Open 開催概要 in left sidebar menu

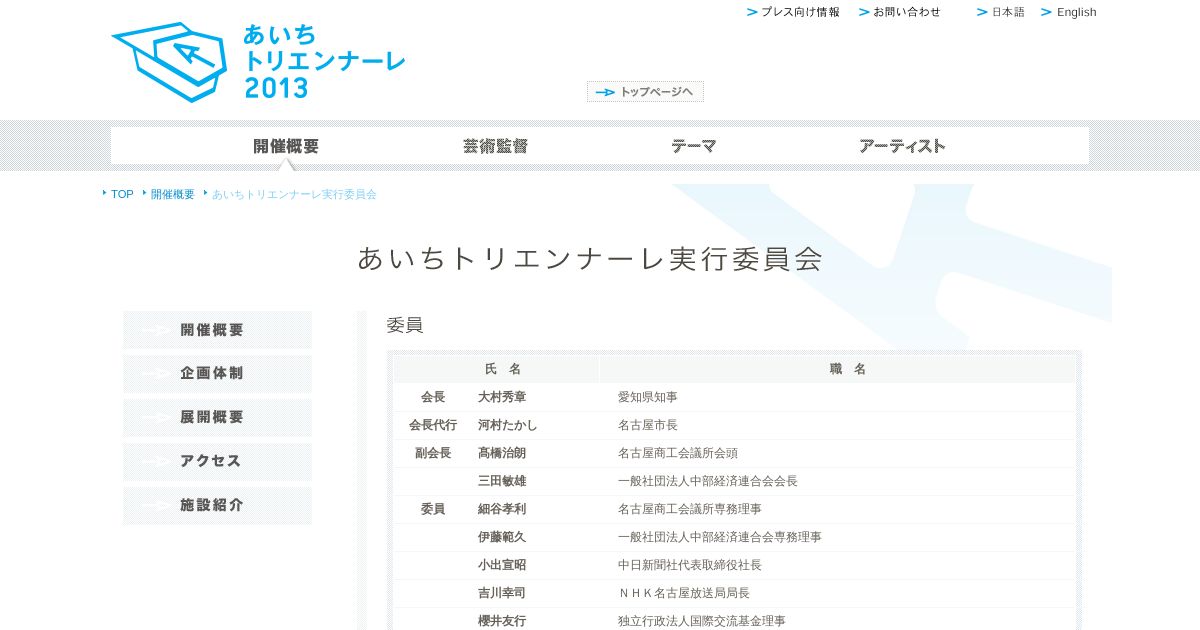coord(217,330)
